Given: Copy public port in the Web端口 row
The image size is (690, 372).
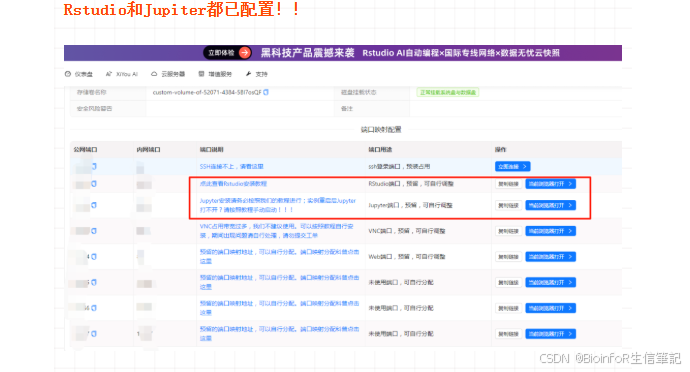Looking at the screenshot, I should coord(94,257).
